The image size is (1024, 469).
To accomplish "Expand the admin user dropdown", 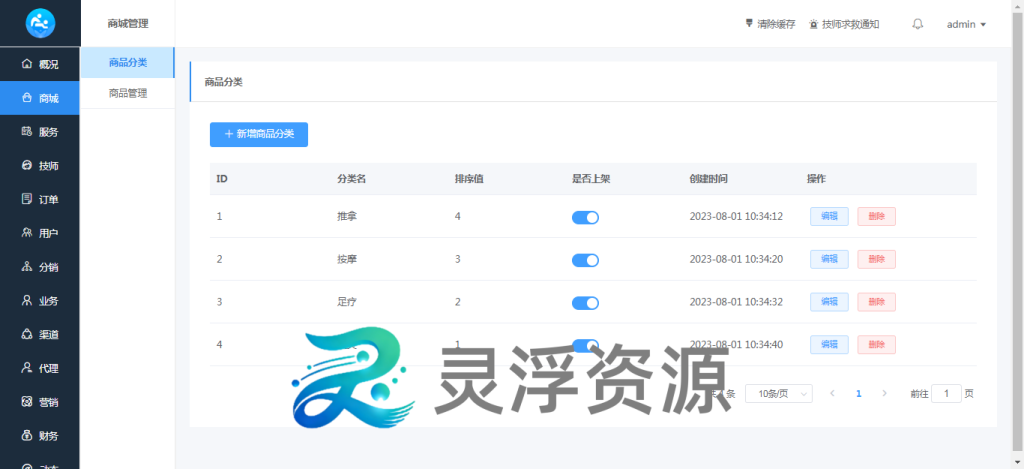I will tap(966, 24).
